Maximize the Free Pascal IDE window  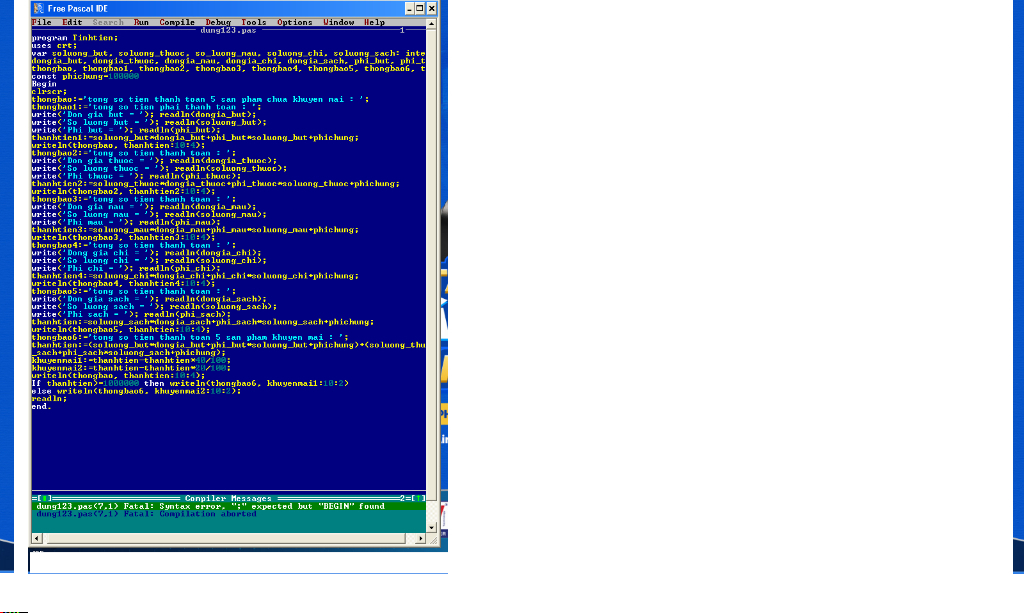coord(420,8)
